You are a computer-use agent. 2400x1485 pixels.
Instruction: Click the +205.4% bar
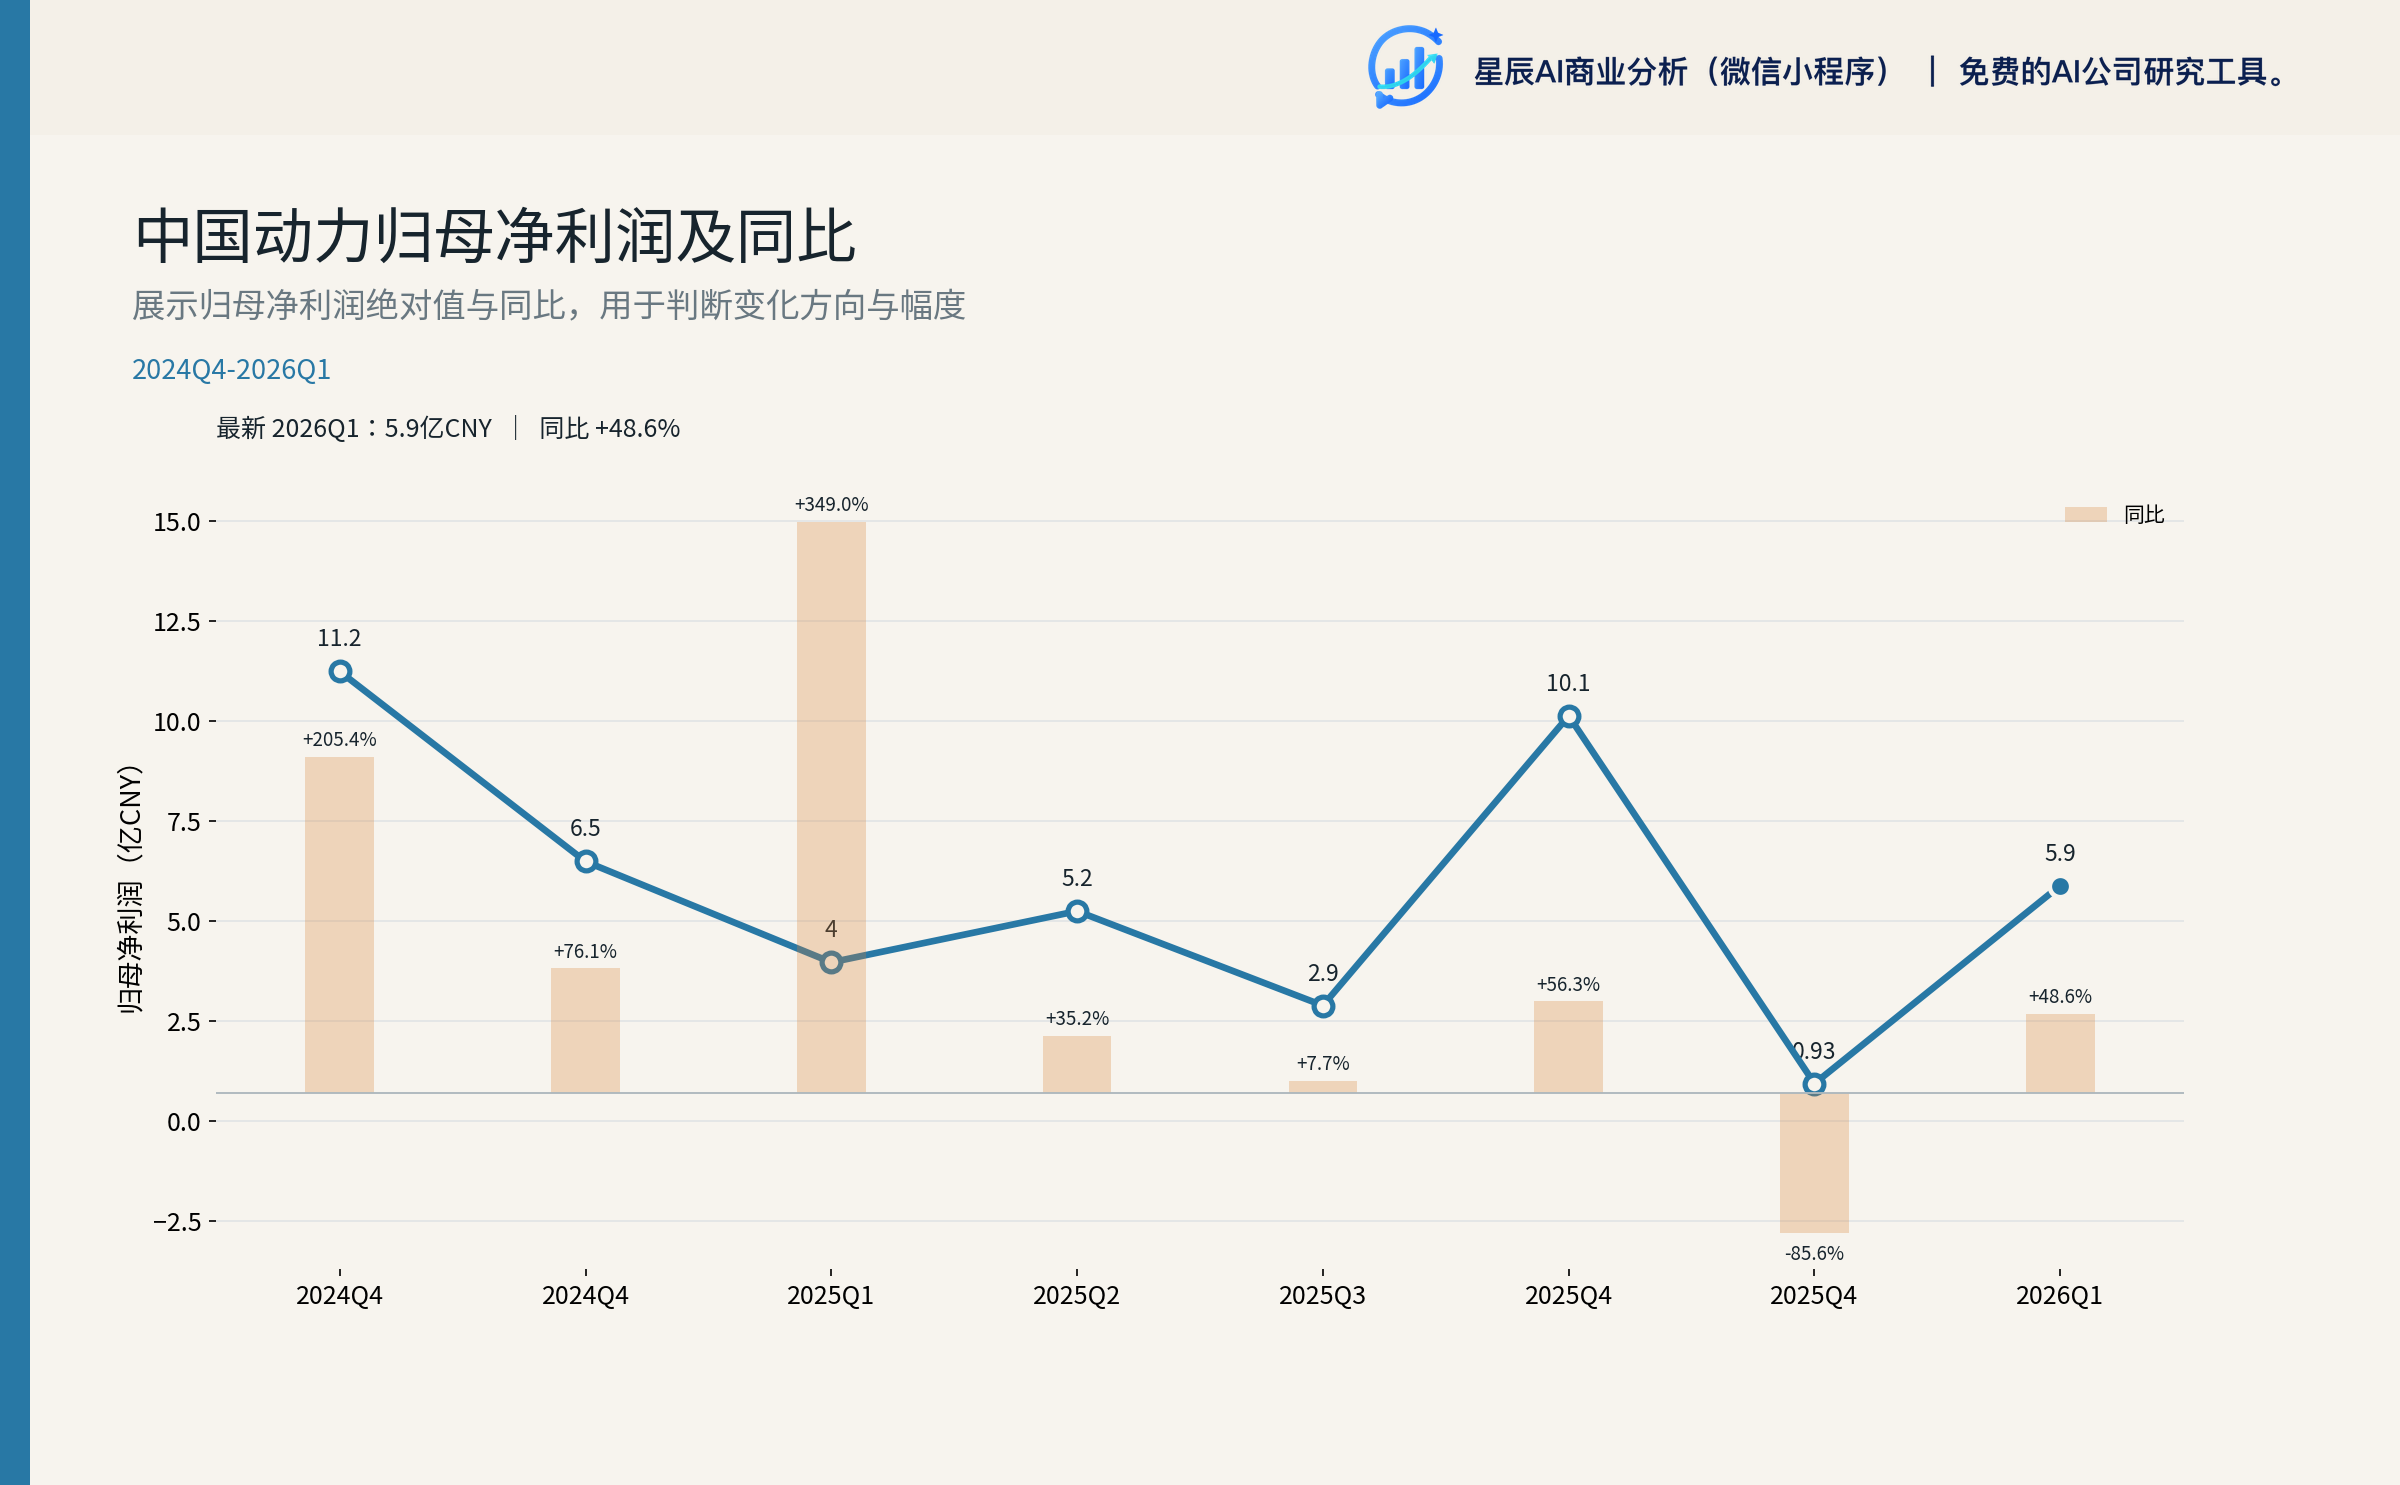339,925
